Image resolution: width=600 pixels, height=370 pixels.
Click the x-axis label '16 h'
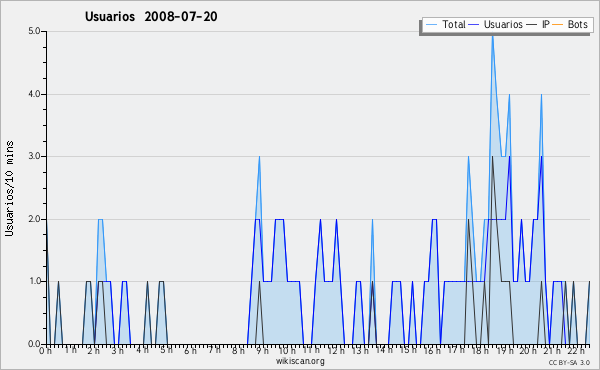(x=432, y=351)
